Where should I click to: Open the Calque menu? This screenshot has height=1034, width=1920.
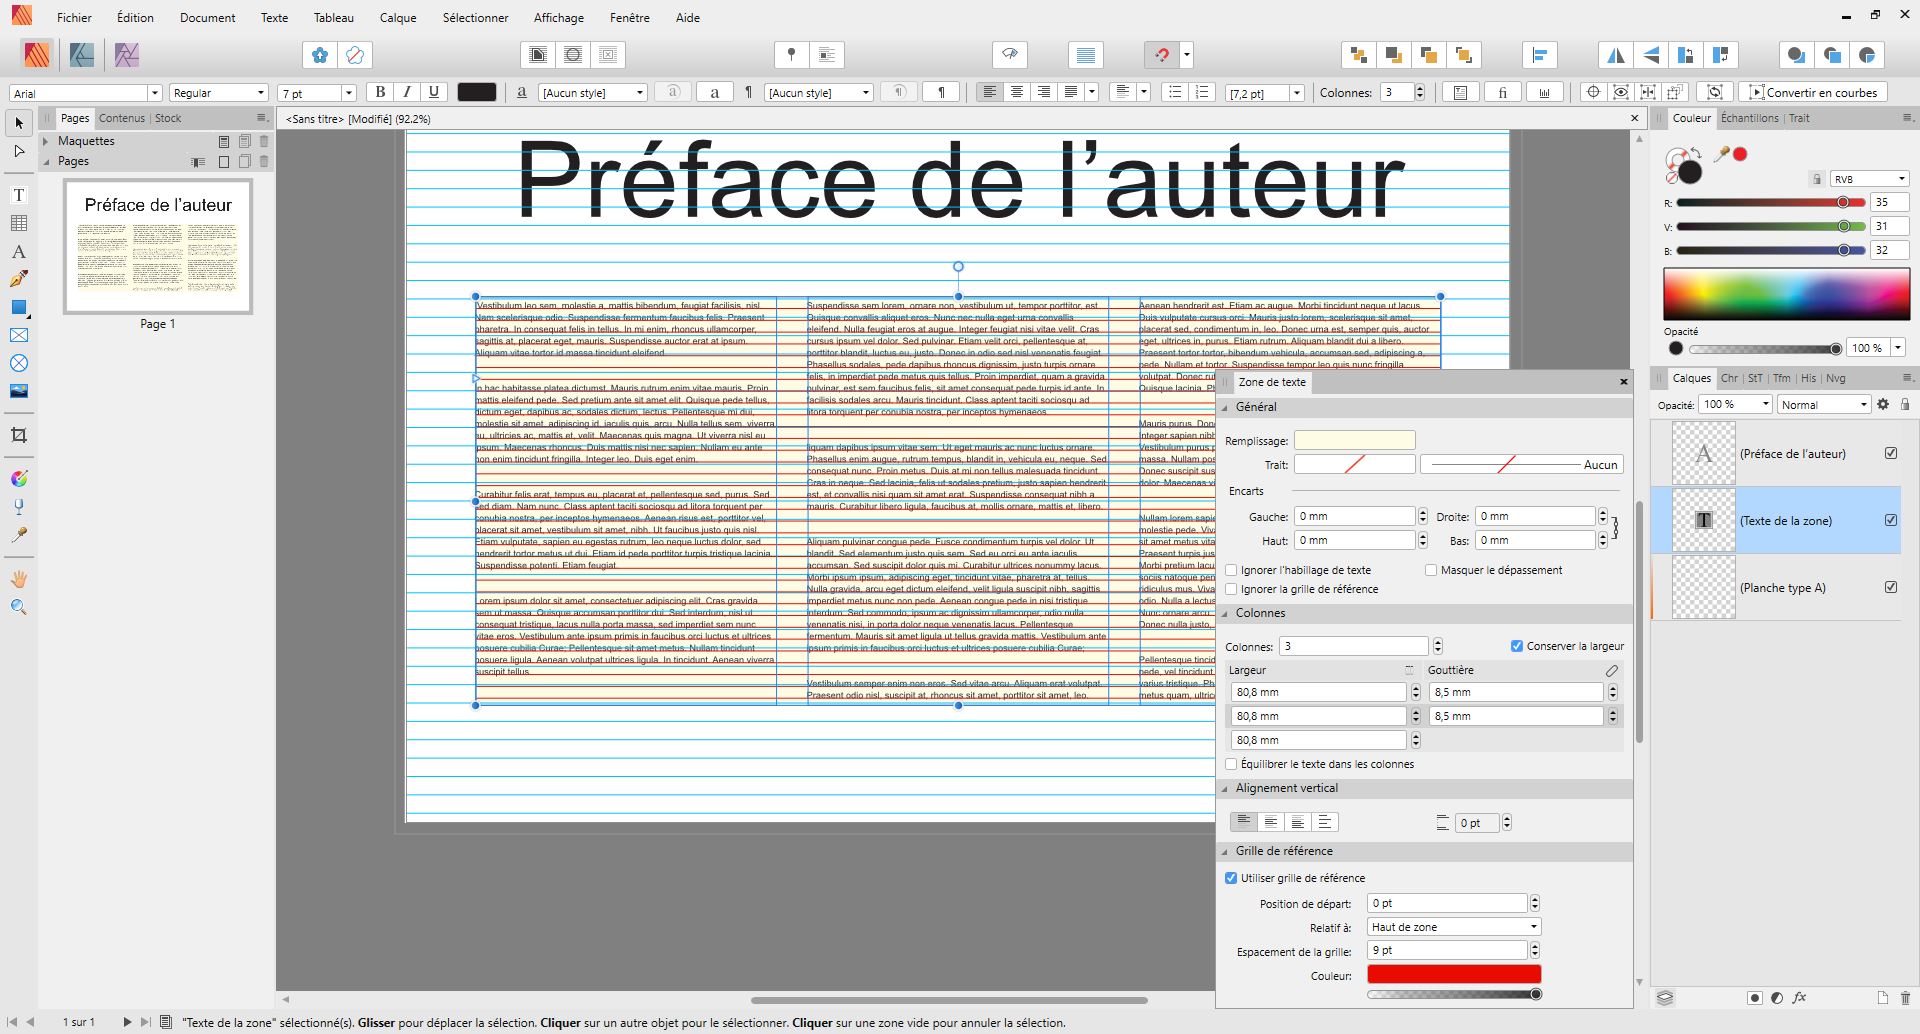(x=398, y=17)
